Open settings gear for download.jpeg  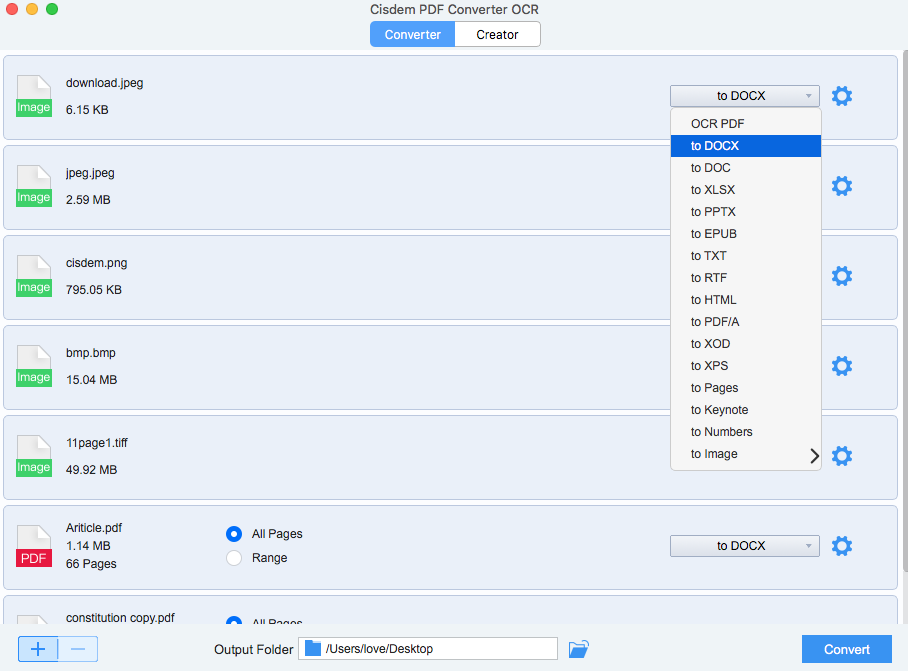(x=841, y=96)
